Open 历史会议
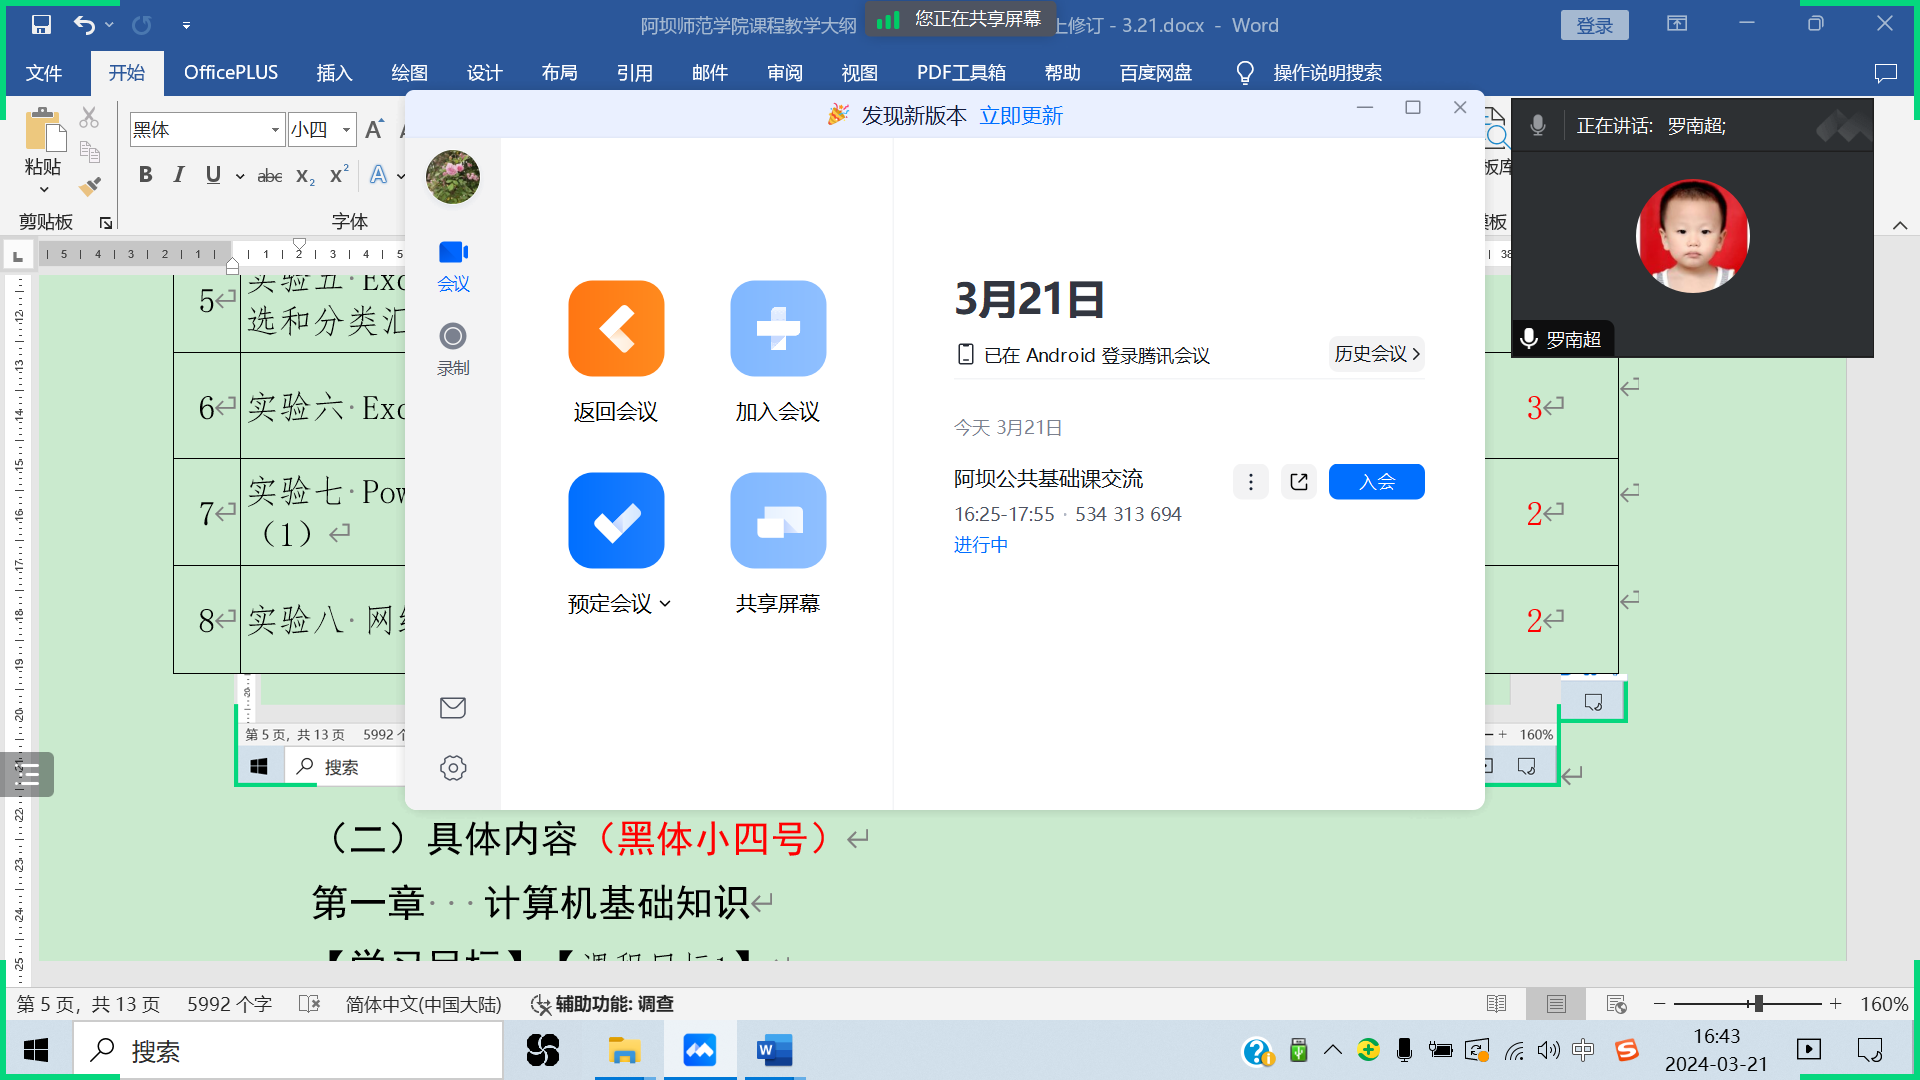 [x=1376, y=354]
